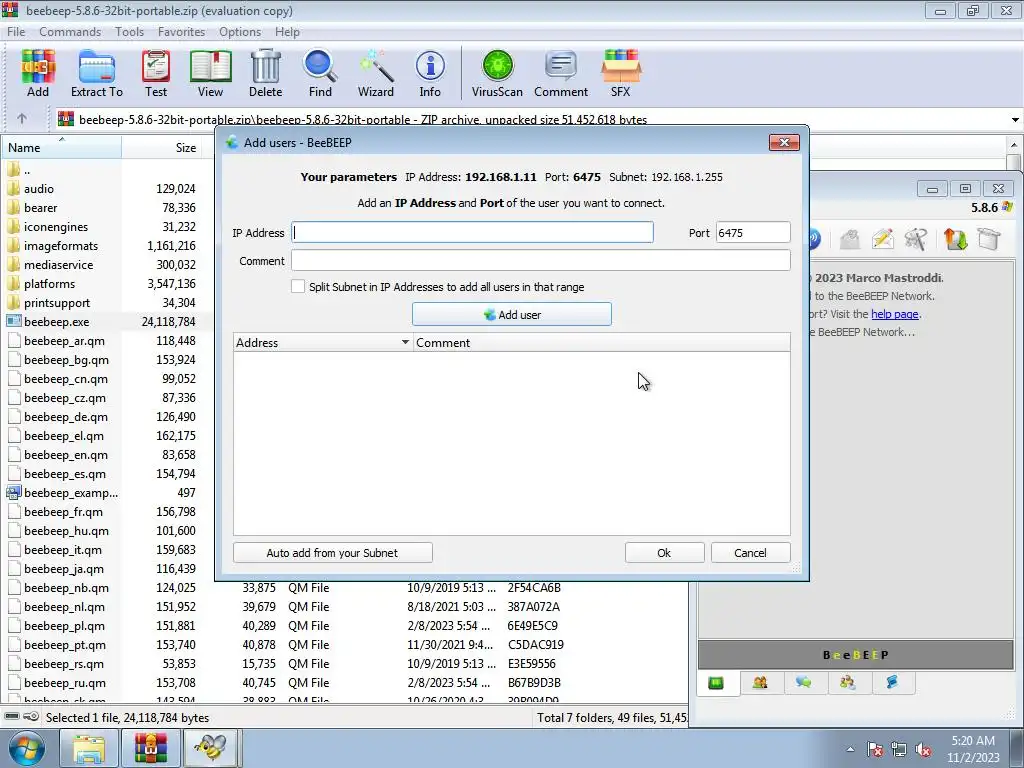Click the greyed envelope icon in BeeBEEP toolbar

pyautogui.click(x=849, y=239)
